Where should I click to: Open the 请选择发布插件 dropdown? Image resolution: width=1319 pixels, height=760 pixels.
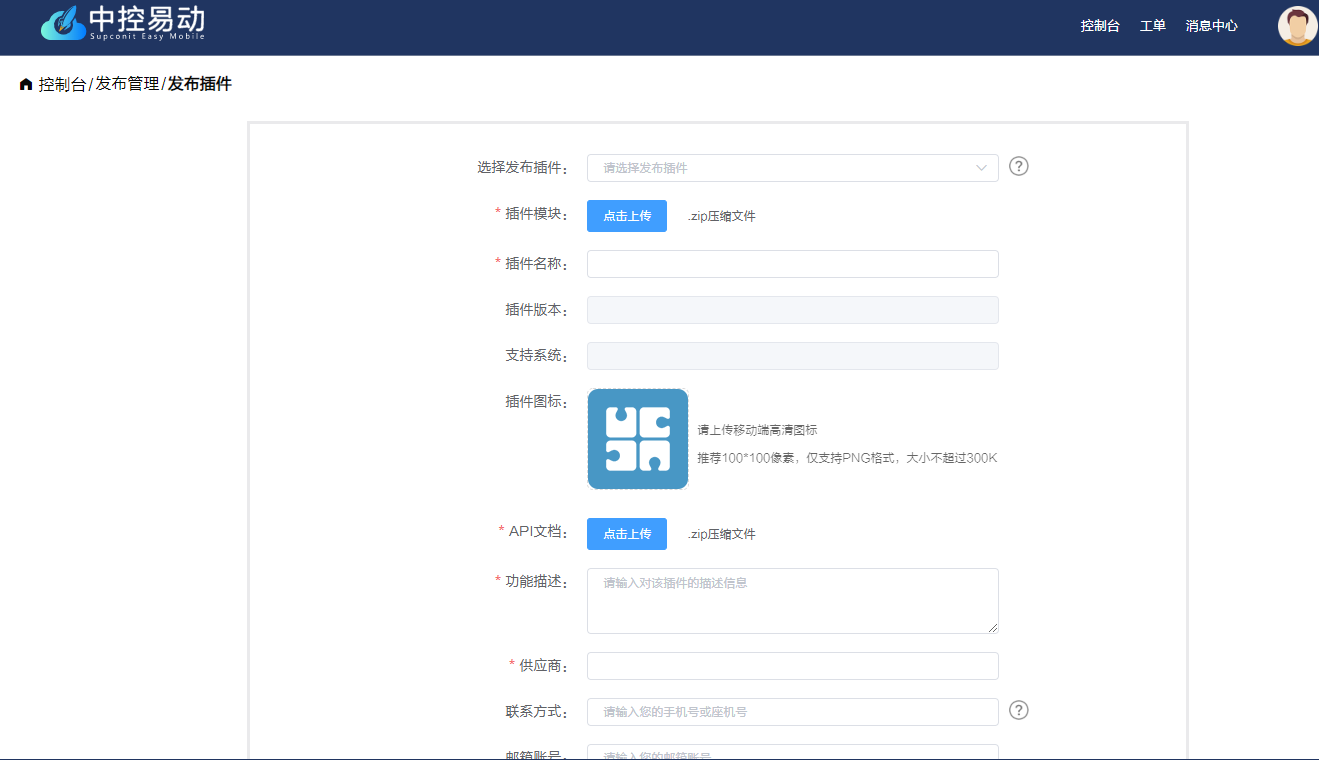click(792, 168)
